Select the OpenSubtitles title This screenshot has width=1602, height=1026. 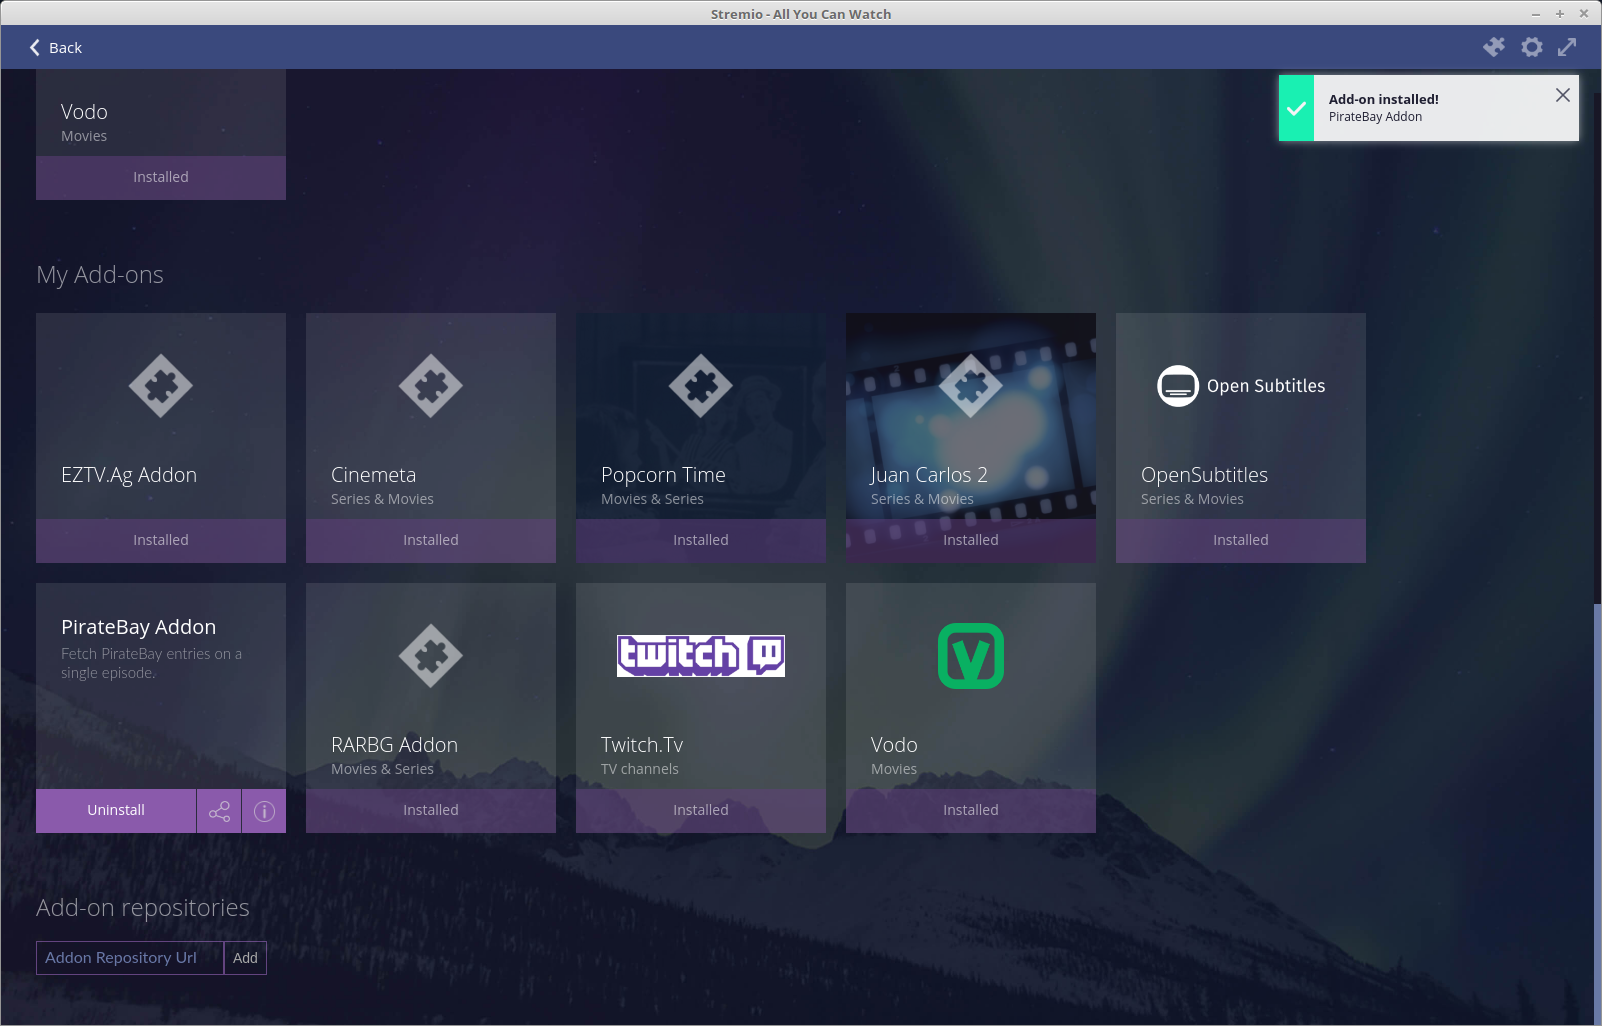click(x=1204, y=475)
